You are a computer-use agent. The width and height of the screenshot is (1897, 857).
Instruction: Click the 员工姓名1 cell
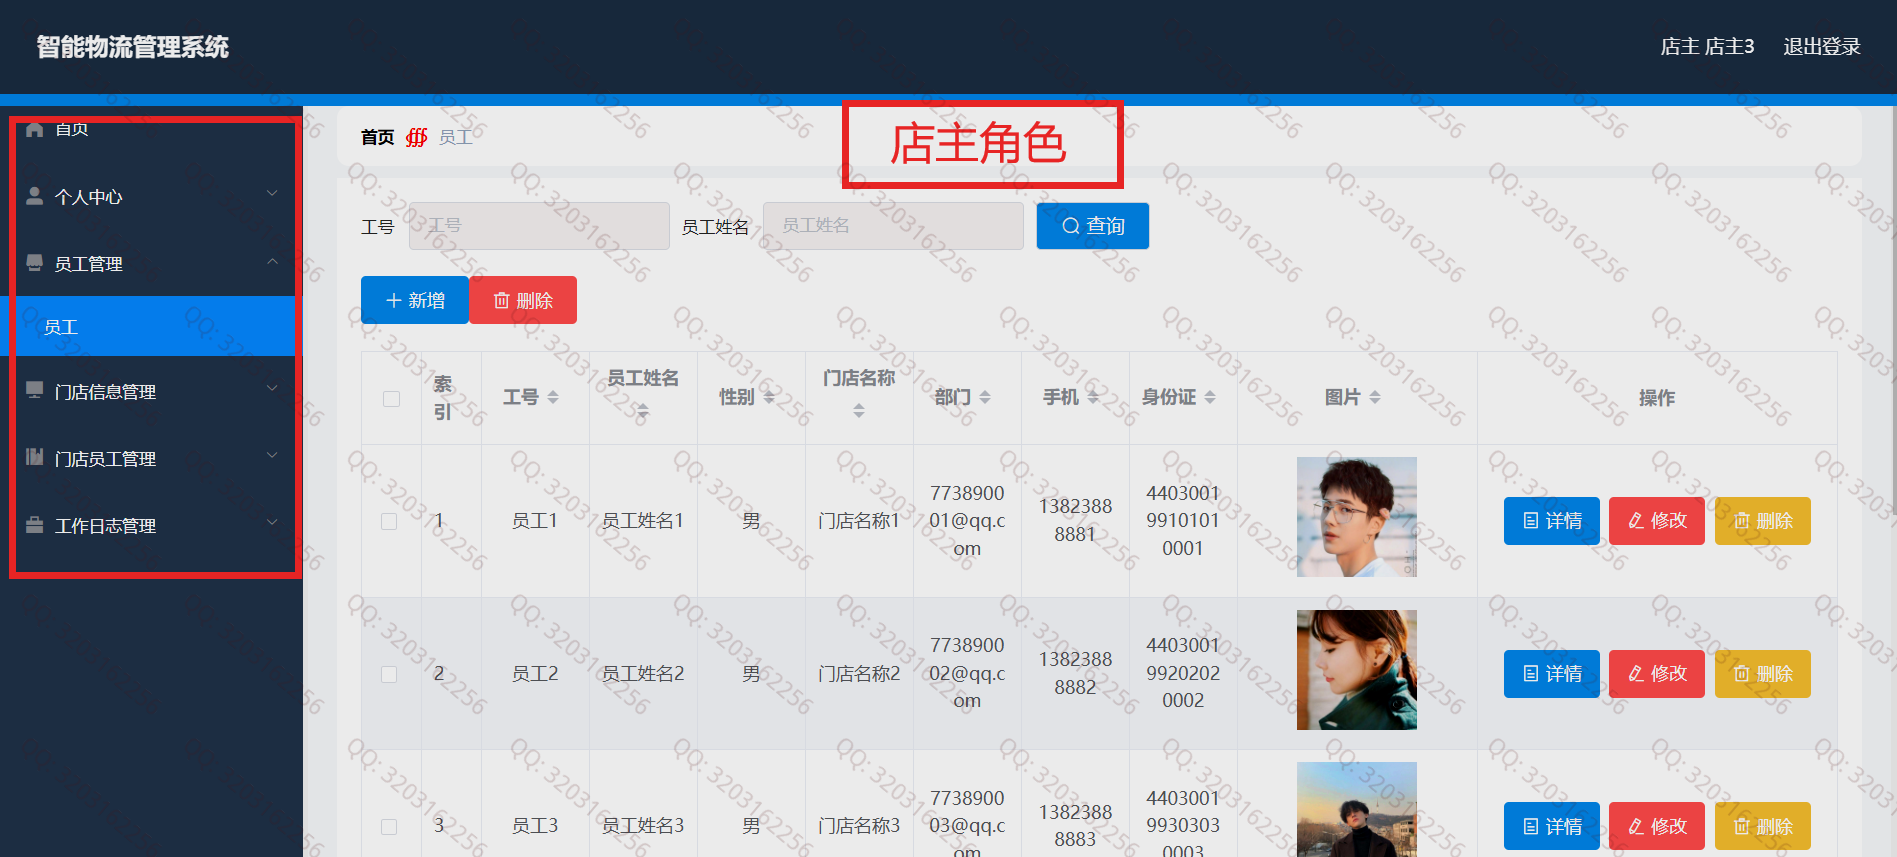coord(643,521)
